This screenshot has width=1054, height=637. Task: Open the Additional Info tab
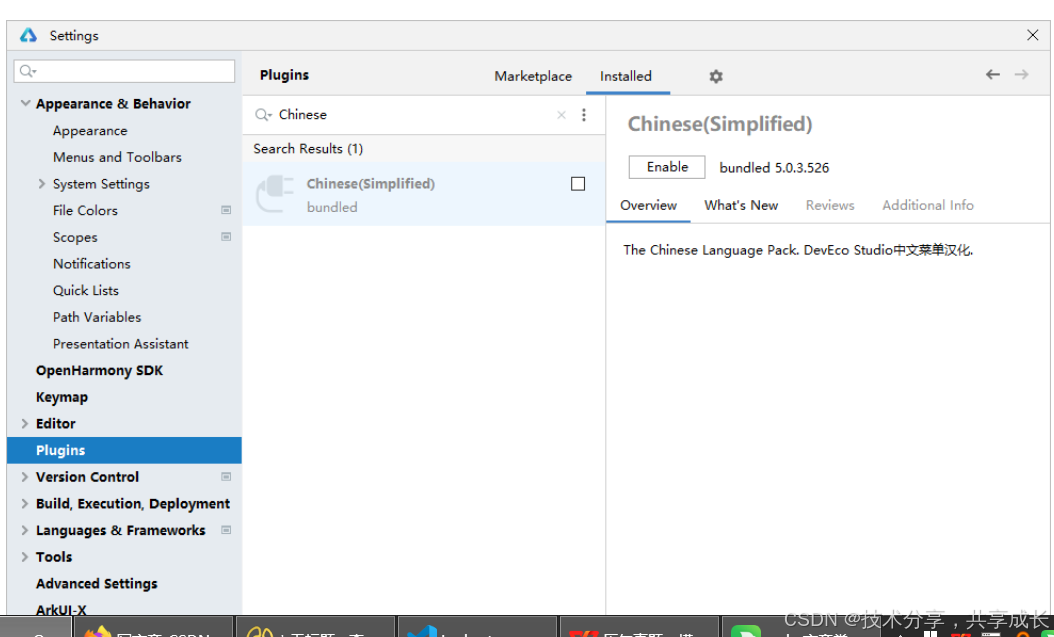928,205
